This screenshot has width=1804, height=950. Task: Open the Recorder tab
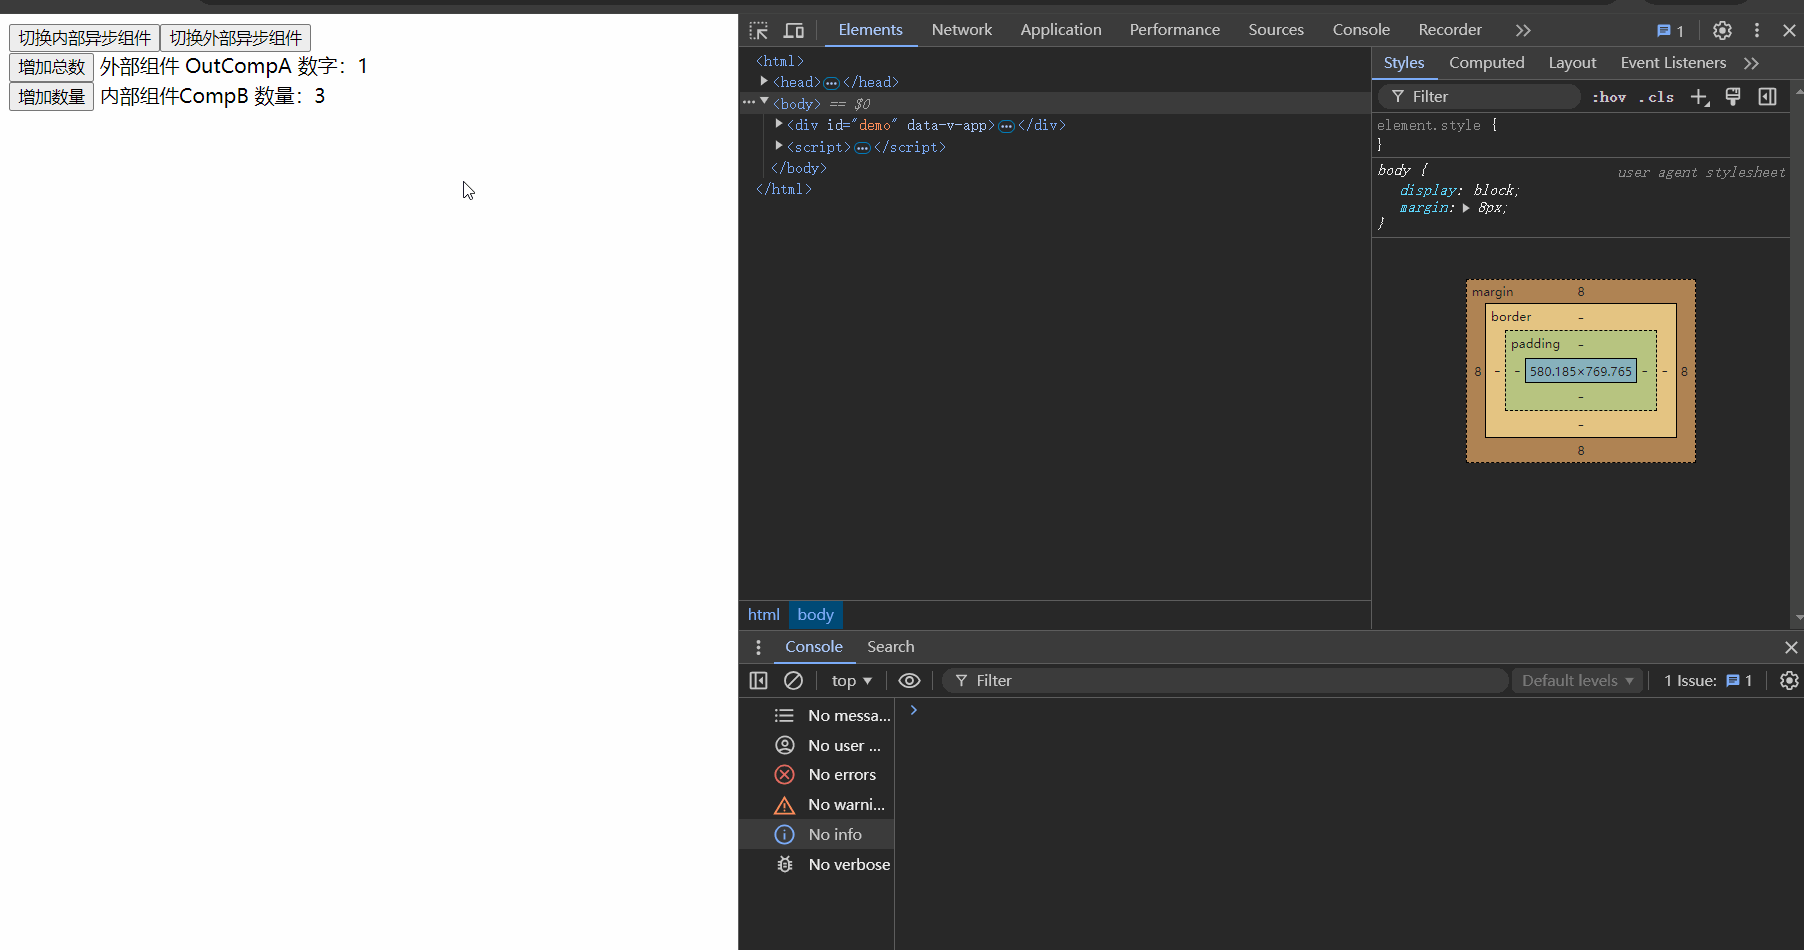pyautogui.click(x=1450, y=30)
